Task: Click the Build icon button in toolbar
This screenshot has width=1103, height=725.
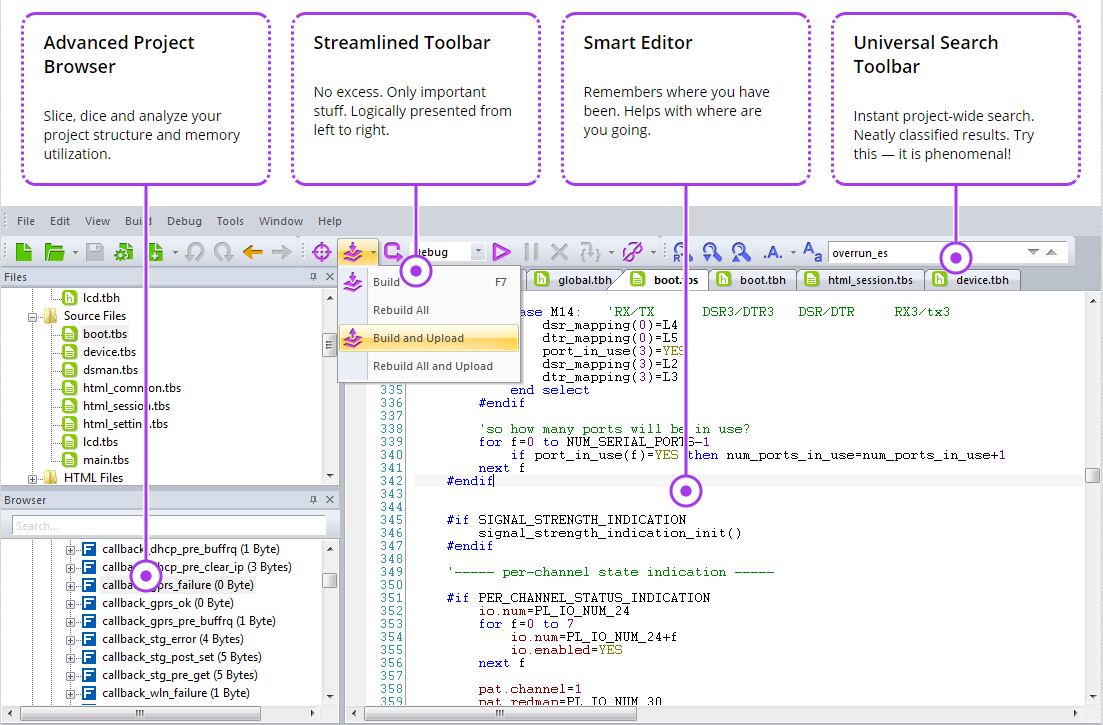Action: (x=352, y=252)
